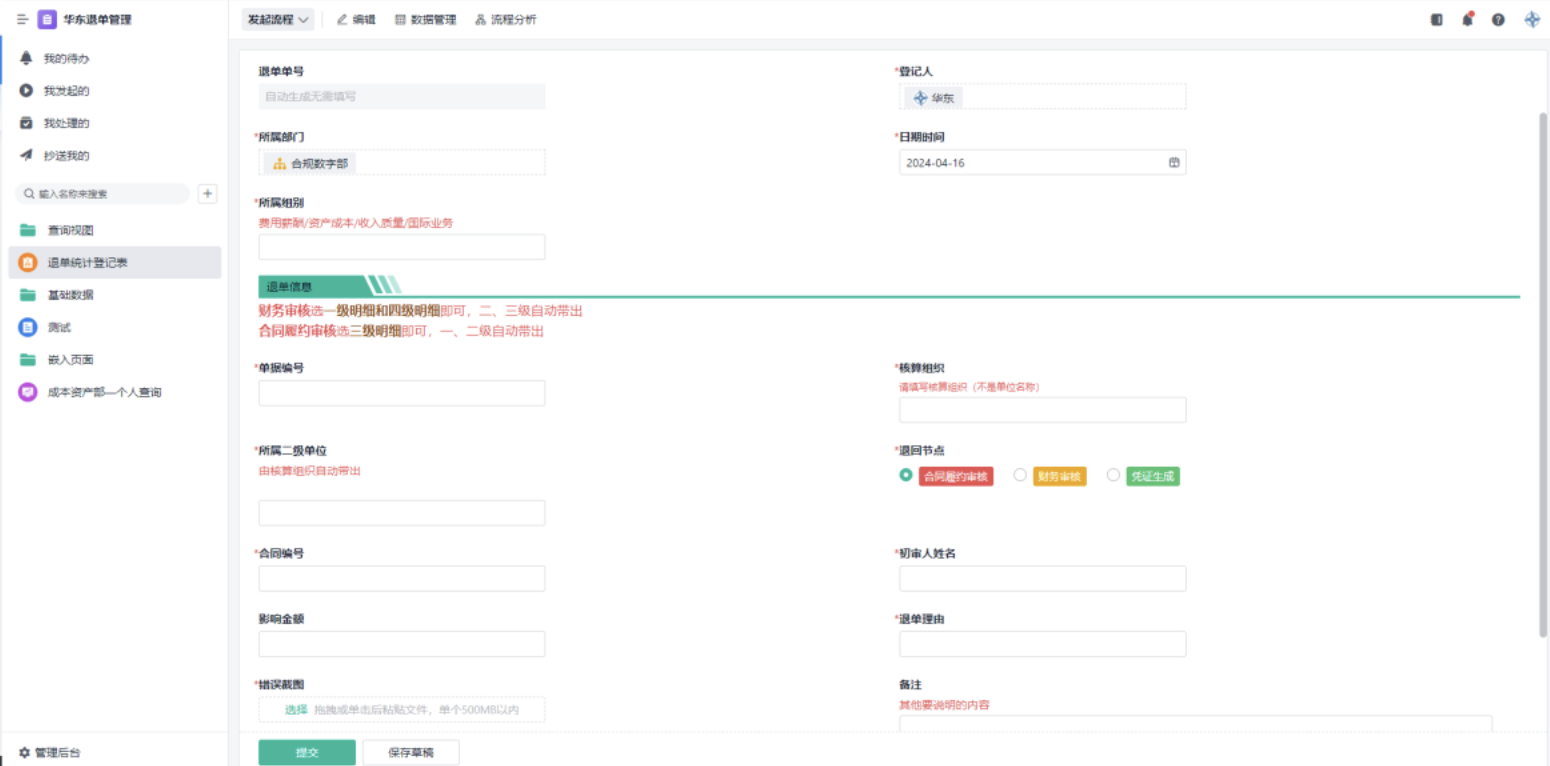Click the user avatar in top-right corner
This screenshot has width=1550, height=766.
point(1531,19)
